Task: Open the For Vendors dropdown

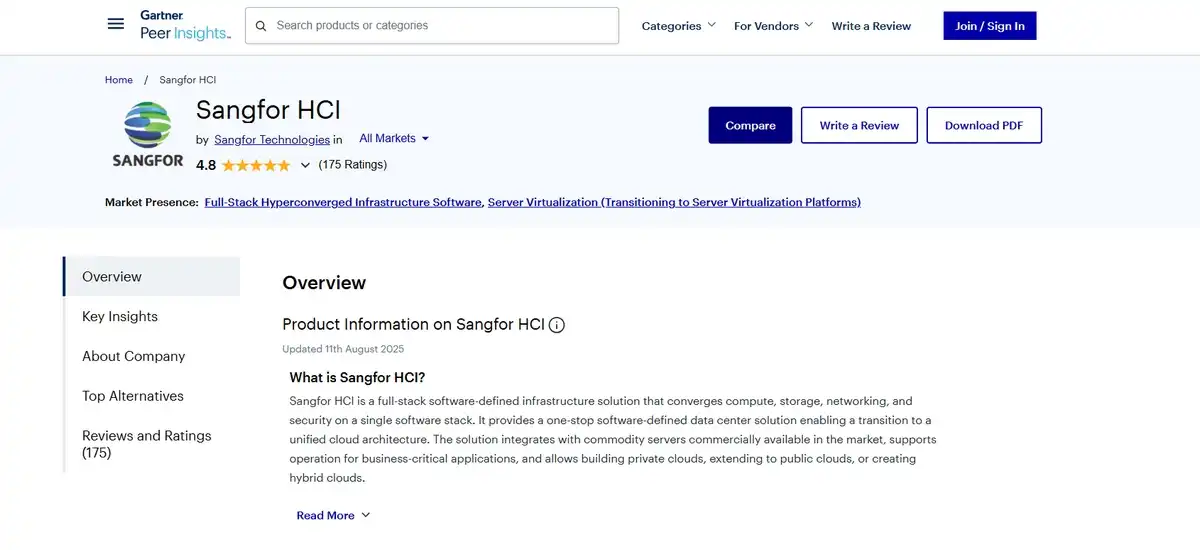Action: 773,26
